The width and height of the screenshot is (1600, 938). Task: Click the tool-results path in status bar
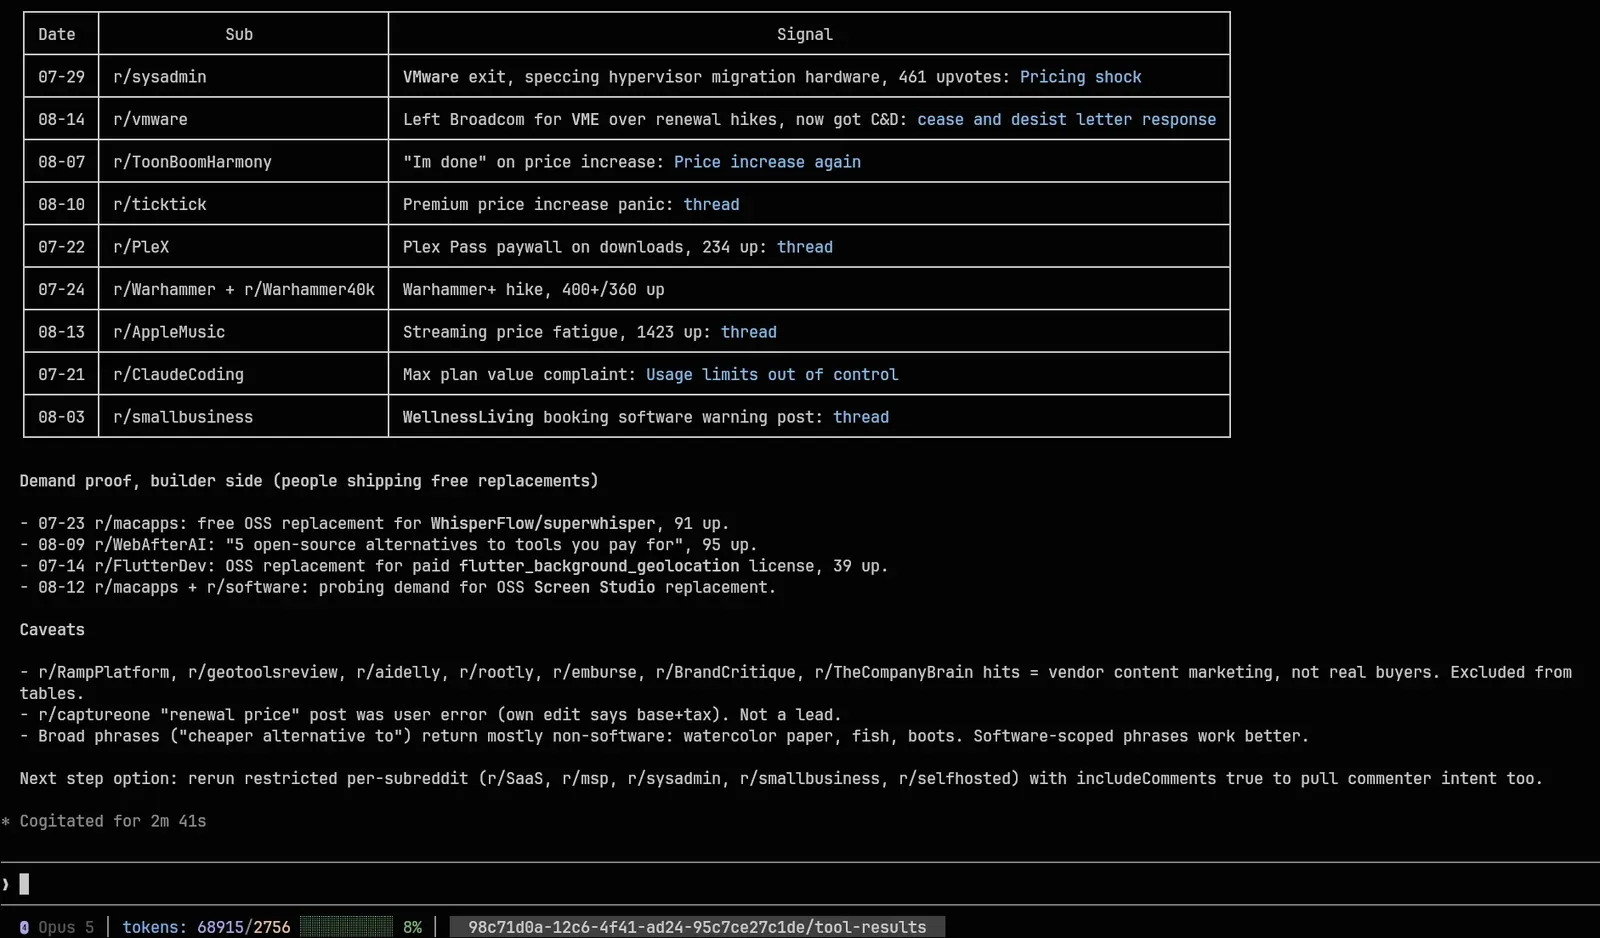pyautogui.click(x=697, y=927)
